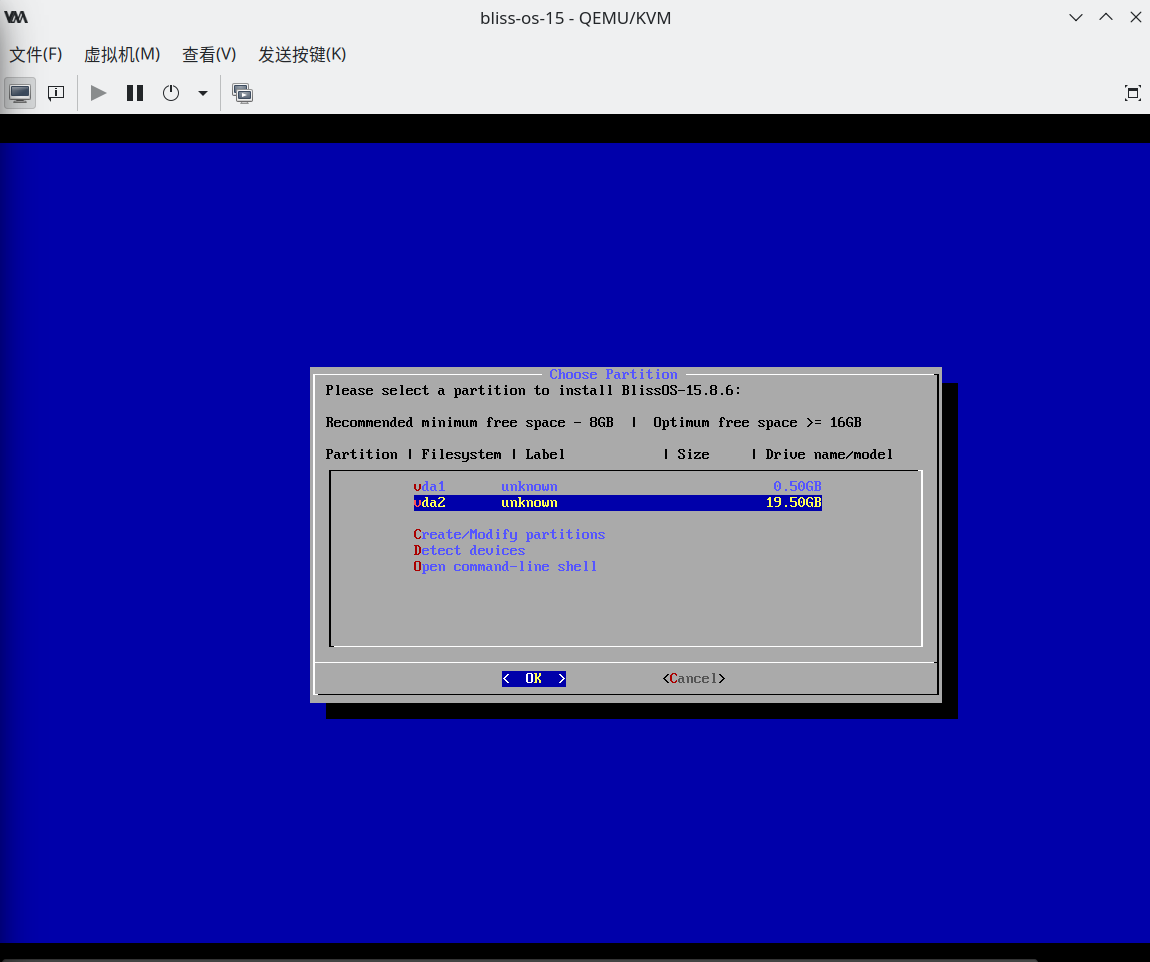Select the vda1 0.50GB partition
The image size is (1150, 962).
[617, 487]
